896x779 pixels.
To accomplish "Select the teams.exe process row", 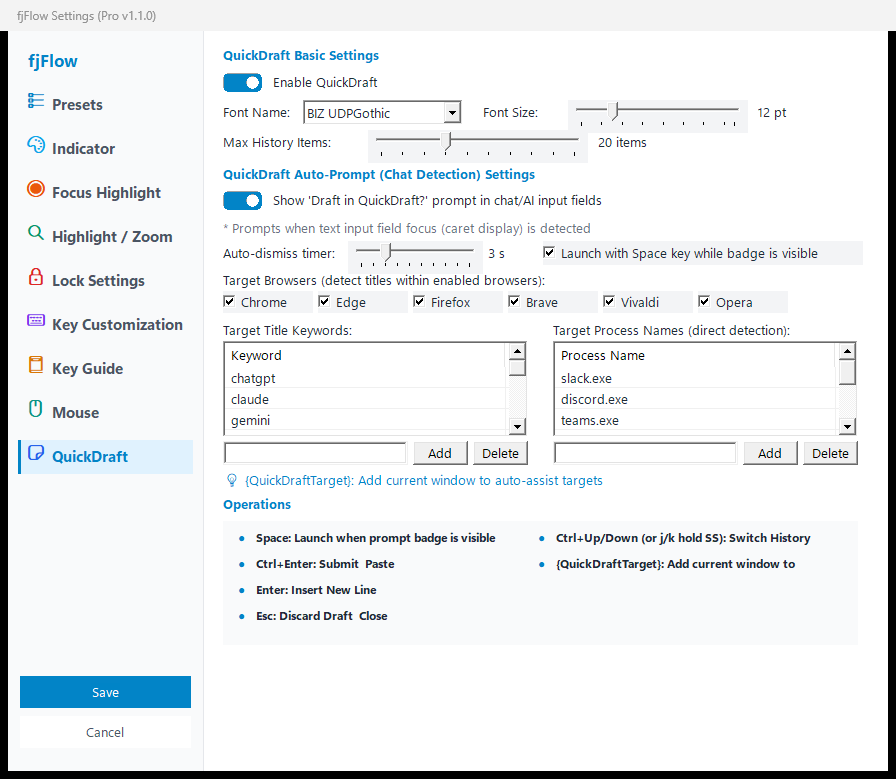I will coord(695,421).
